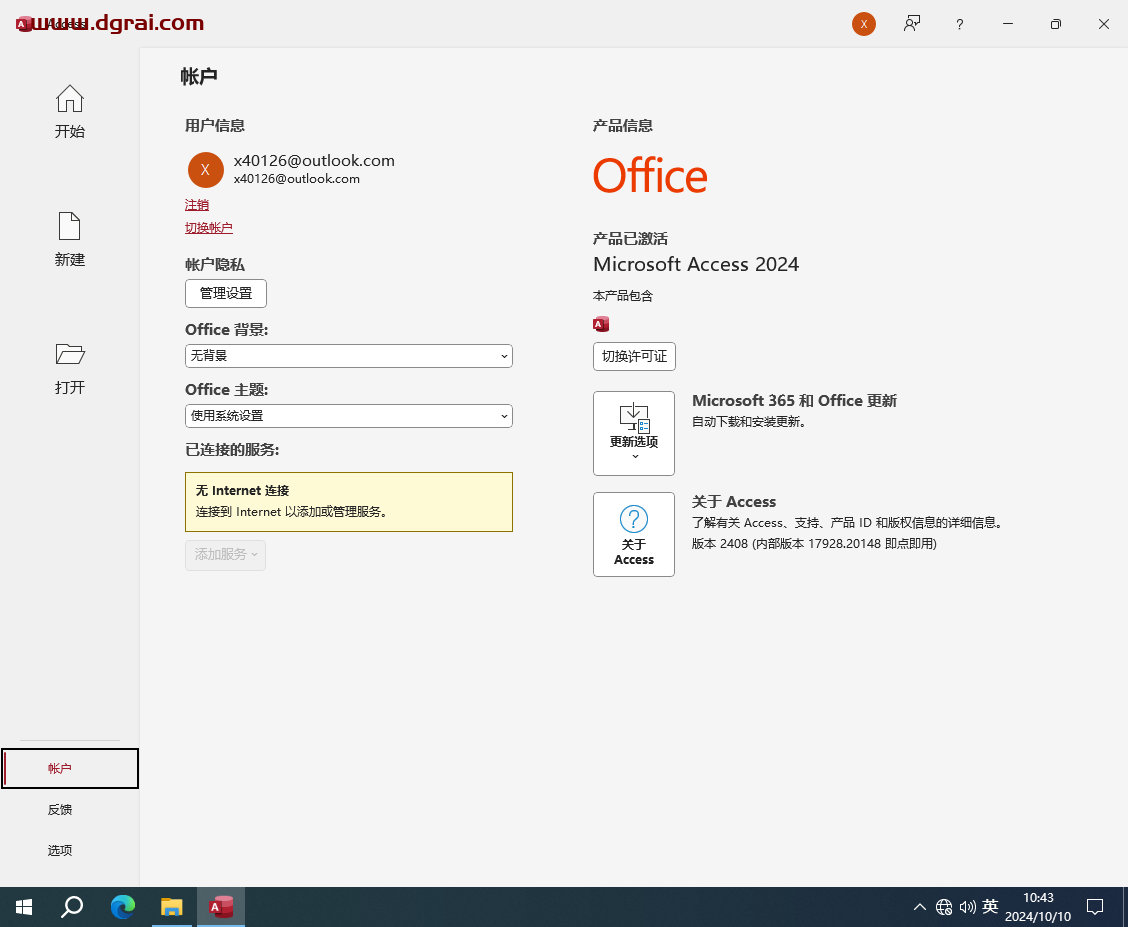
Task: Minimize the Access window
Action: [x=1007, y=24]
